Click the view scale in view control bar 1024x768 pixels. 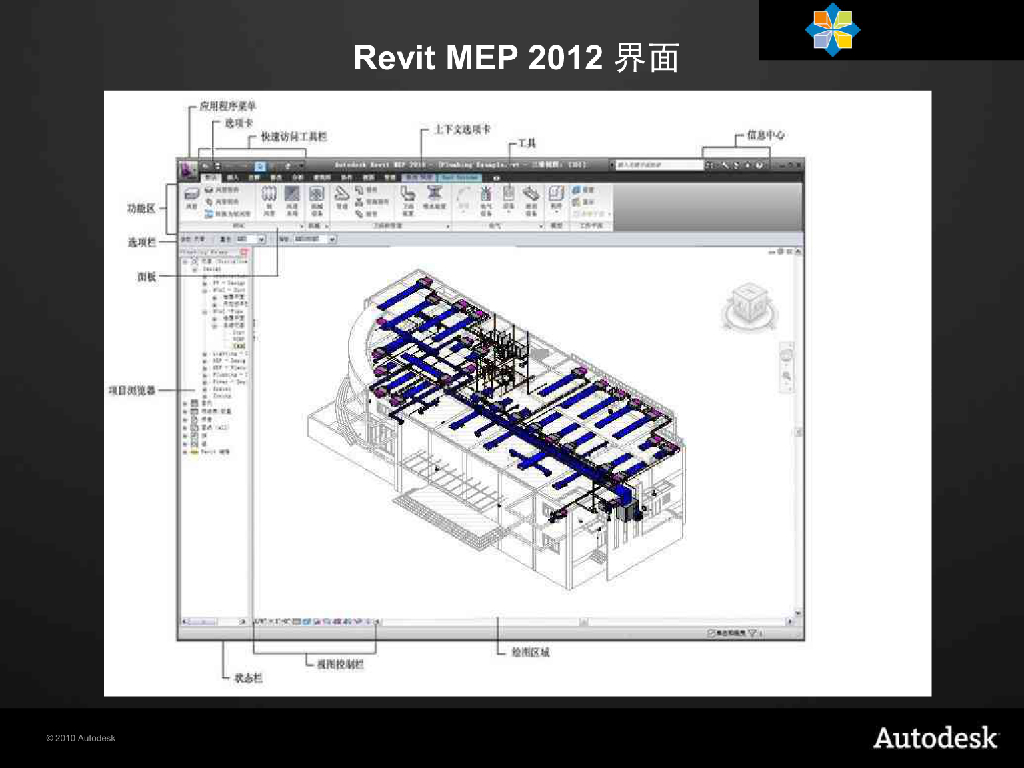click(x=273, y=621)
